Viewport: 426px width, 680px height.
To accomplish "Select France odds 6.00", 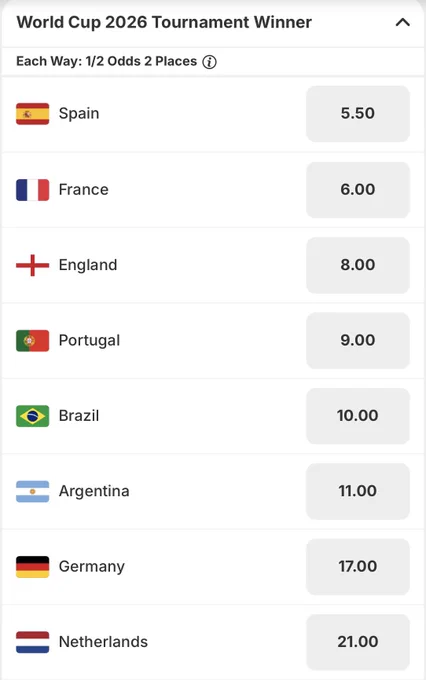I will 358,190.
